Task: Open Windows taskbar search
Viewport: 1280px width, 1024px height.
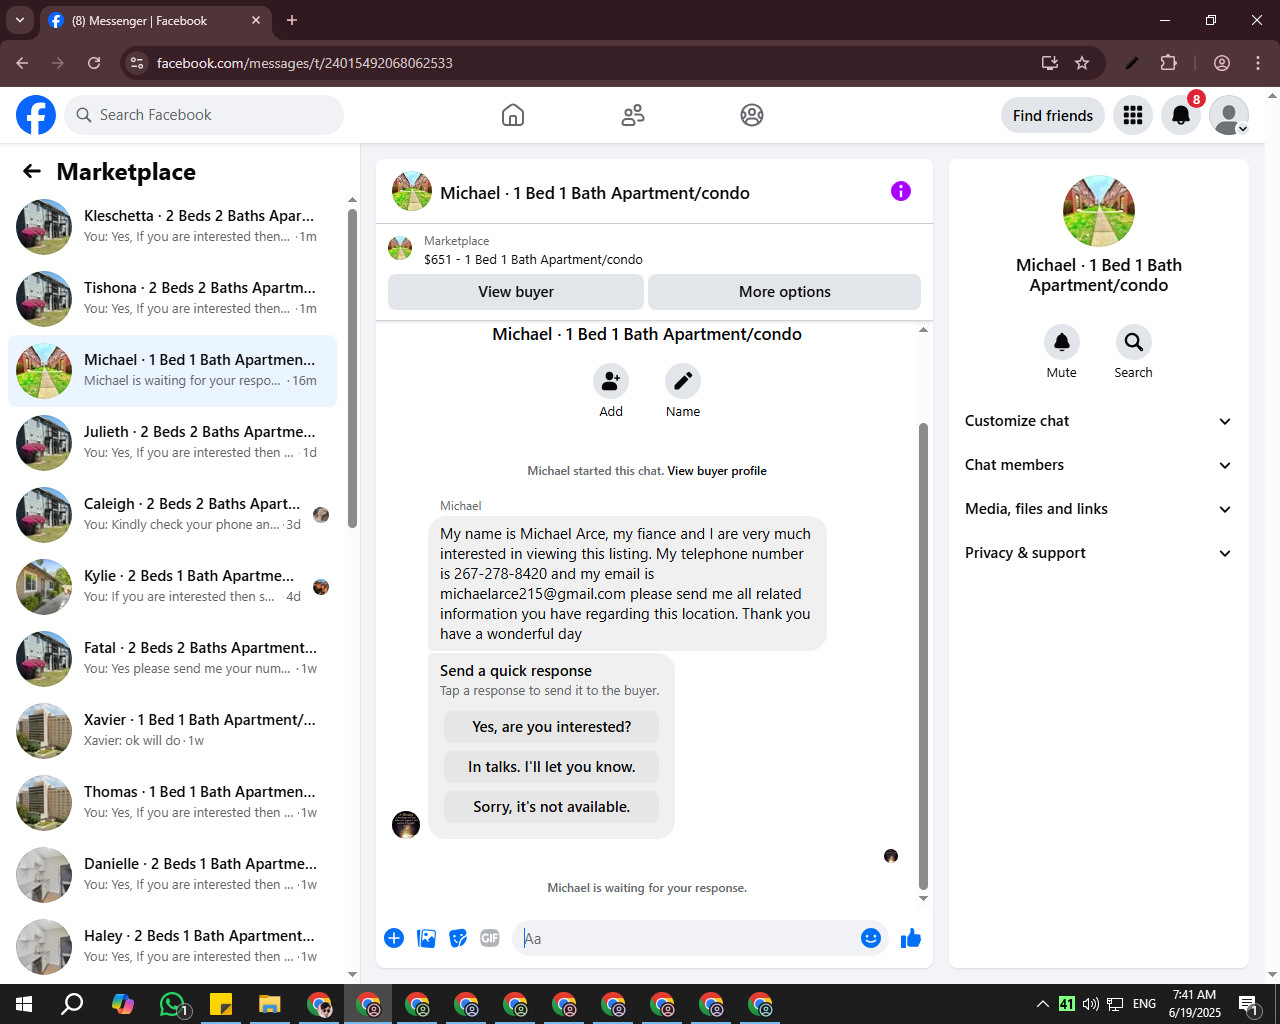Action: pos(72,1004)
